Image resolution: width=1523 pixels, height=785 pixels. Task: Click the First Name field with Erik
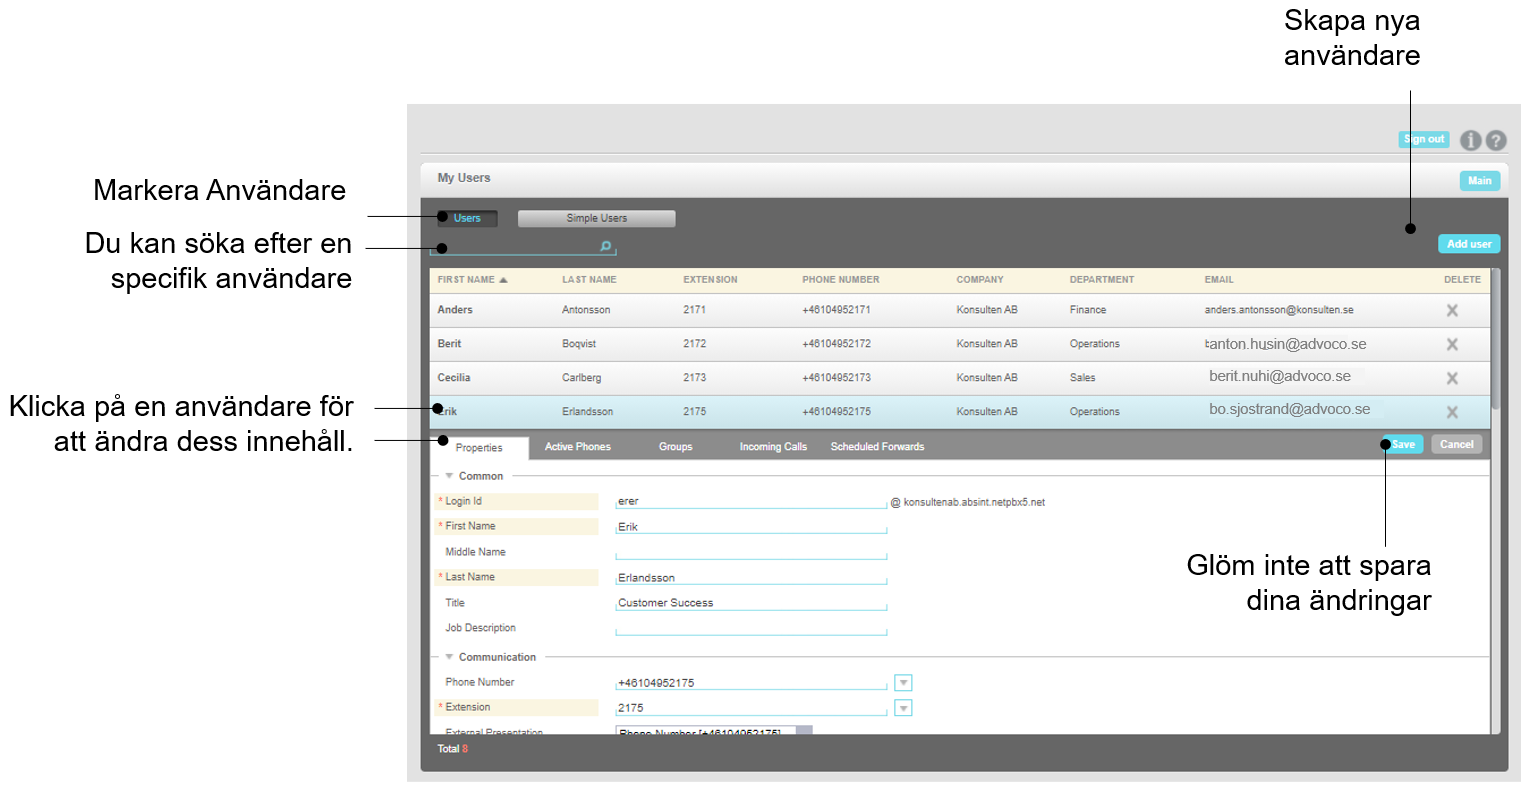click(x=751, y=527)
